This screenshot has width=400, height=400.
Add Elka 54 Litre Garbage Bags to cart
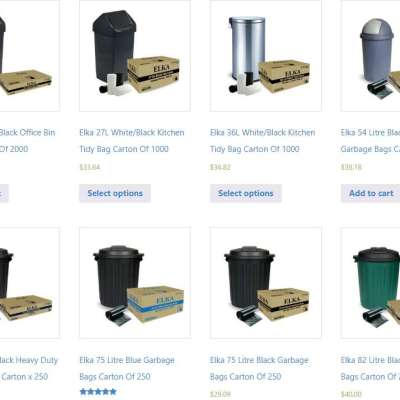(370, 193)
